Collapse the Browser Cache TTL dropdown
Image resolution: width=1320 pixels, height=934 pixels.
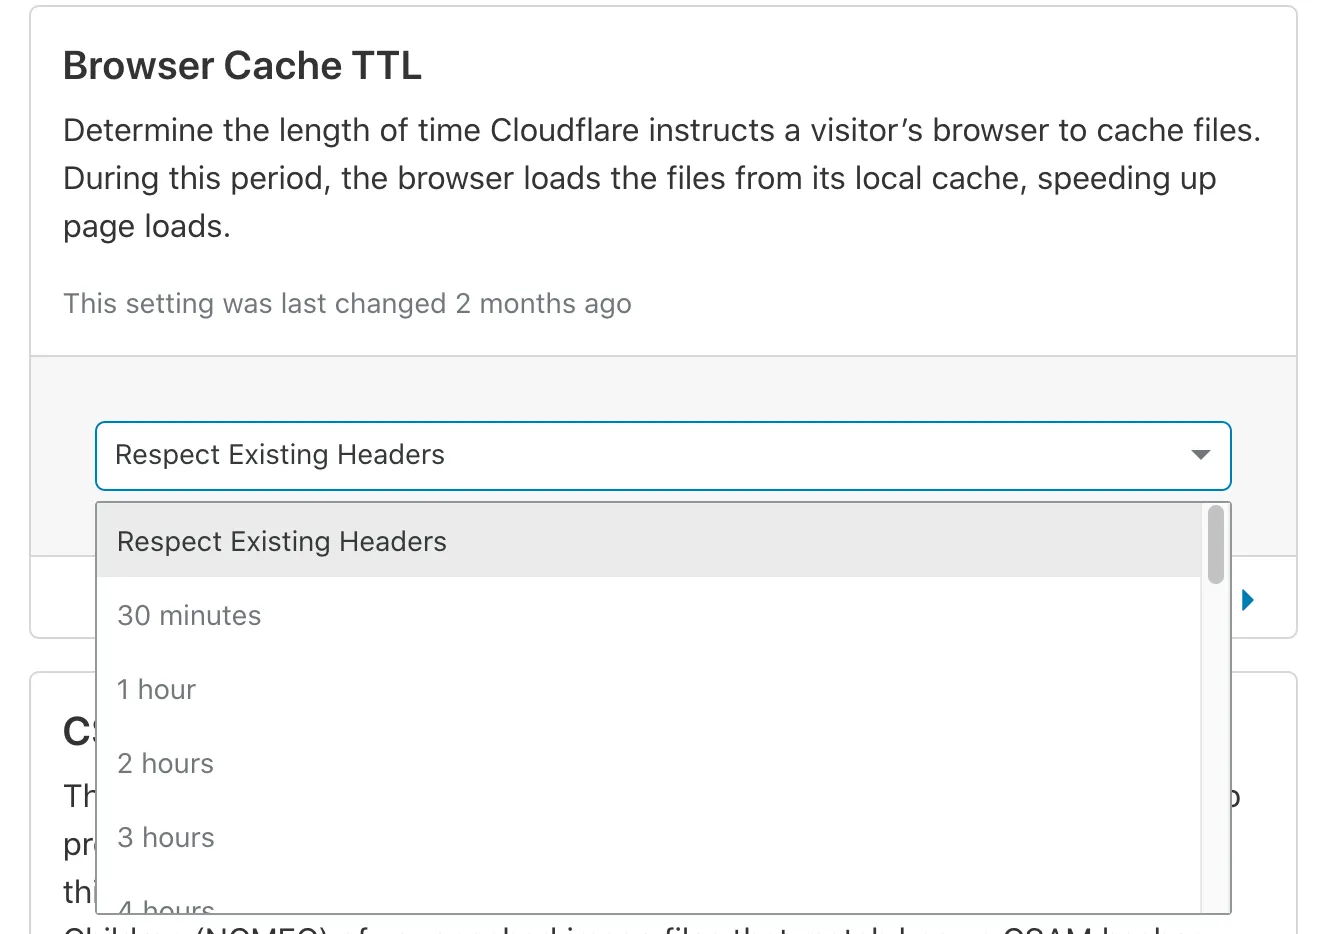click(1199, 455)
